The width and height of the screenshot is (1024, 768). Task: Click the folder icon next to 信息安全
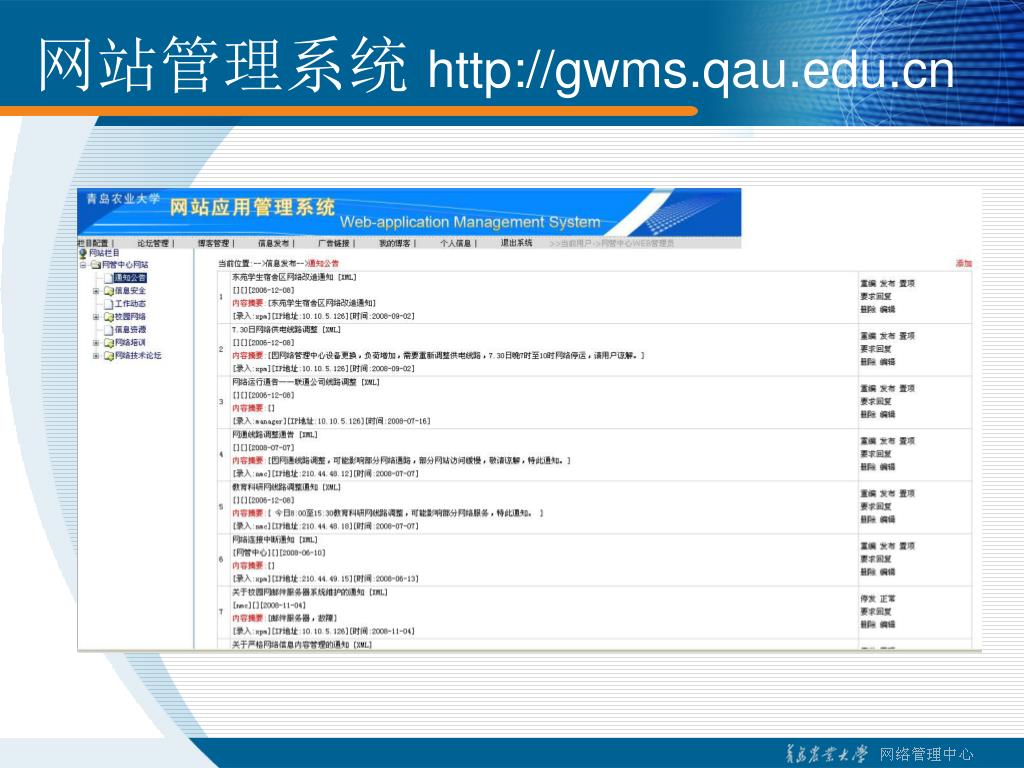point(109,291)
